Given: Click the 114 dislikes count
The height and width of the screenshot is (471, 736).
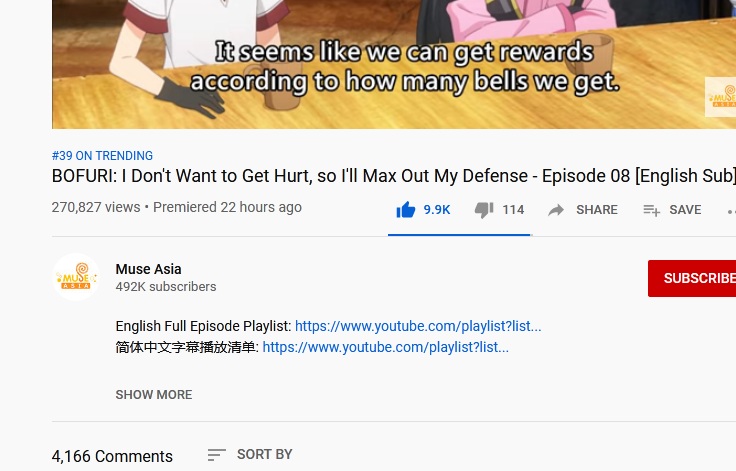Looking at the screenshot, I should (x=513, y=209).
